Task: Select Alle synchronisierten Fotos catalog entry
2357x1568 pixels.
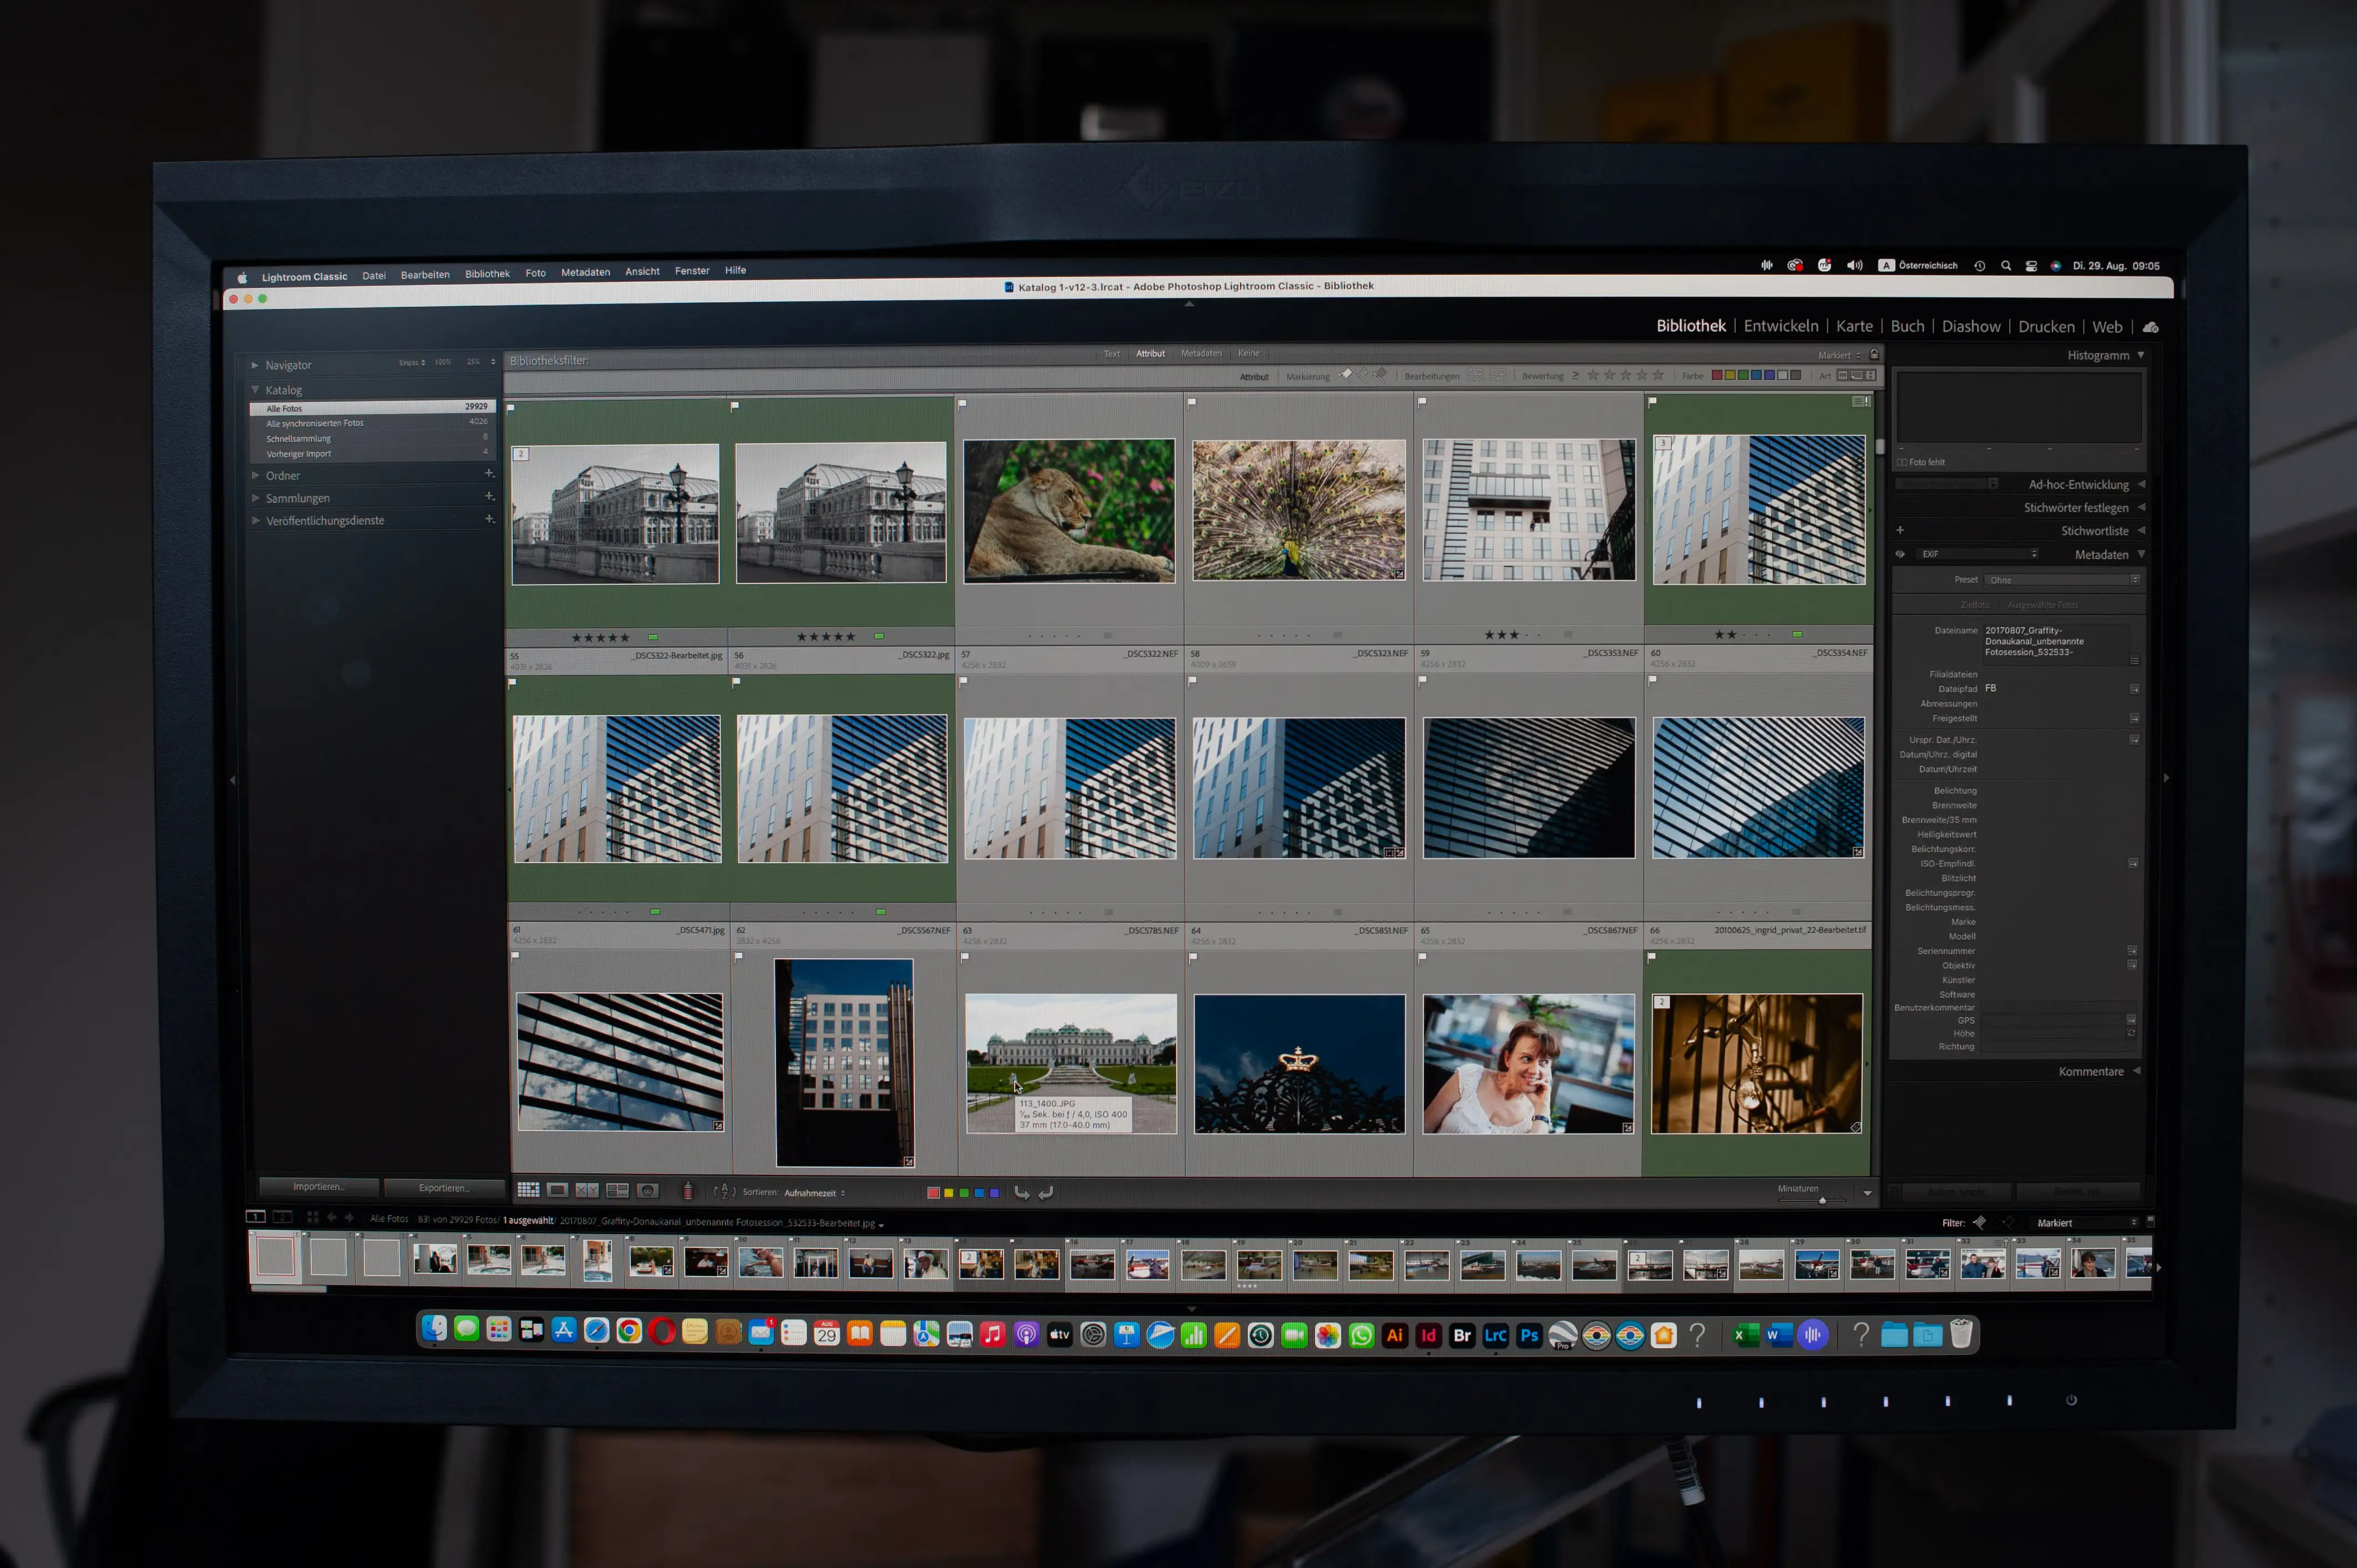Action: pyautogui.click(x=372, y=423)
